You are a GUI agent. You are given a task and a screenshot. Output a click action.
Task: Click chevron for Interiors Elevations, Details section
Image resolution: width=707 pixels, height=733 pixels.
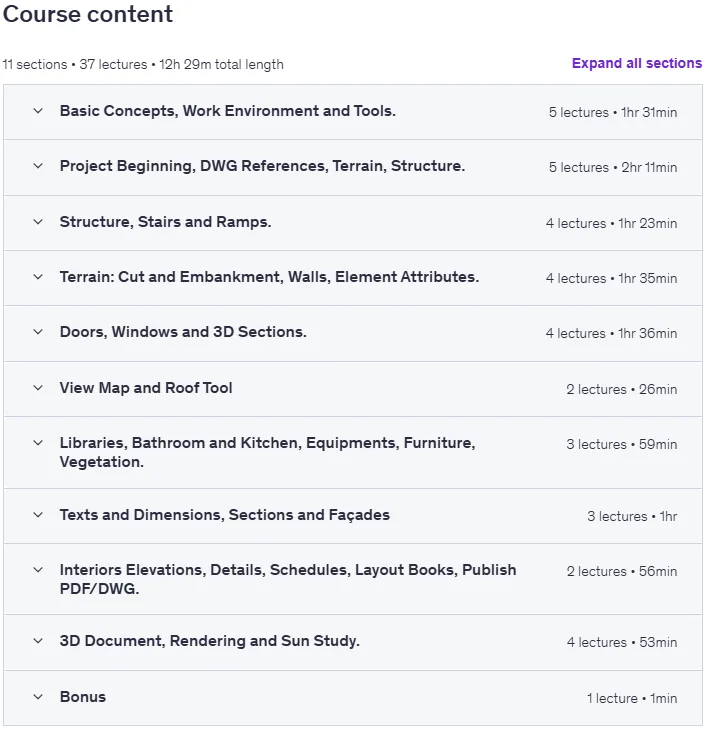coord(38,570)
